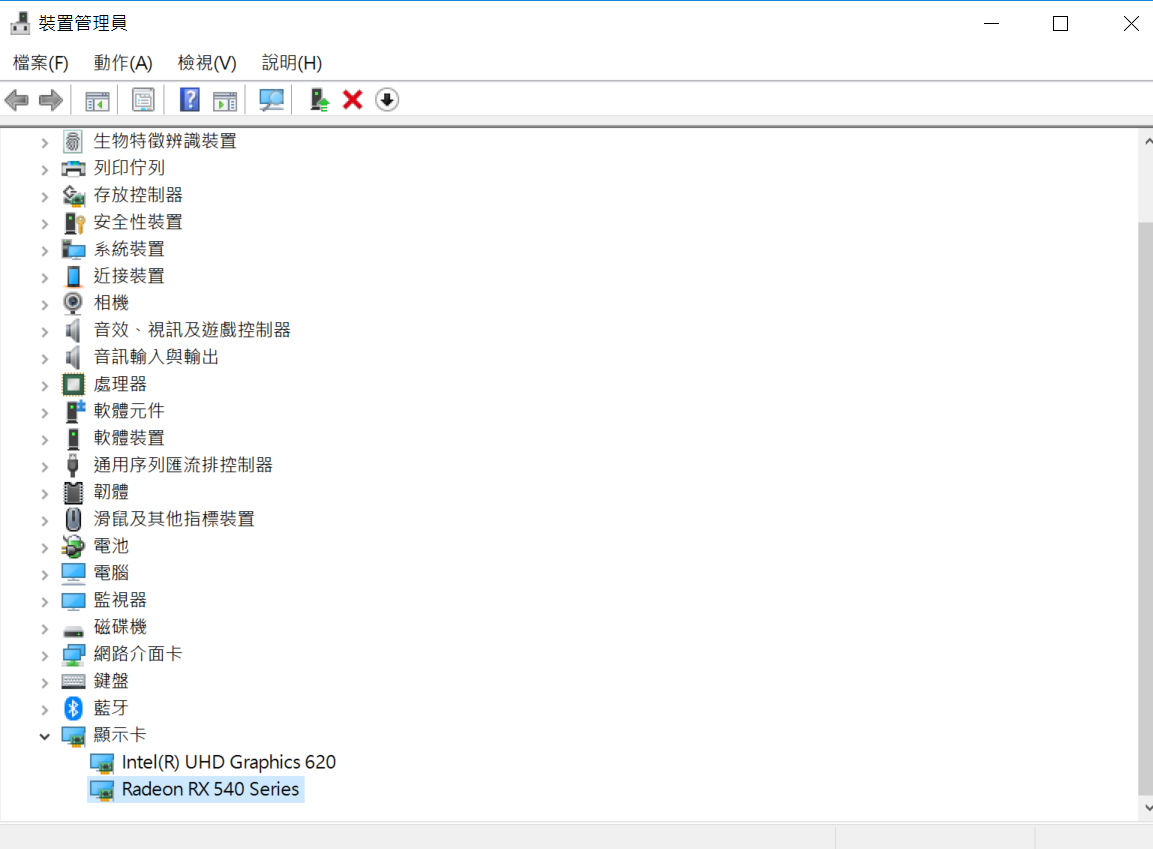Expand the 近接裝置 node
This screenshot has width=1153, height=849.
(44, 278)
